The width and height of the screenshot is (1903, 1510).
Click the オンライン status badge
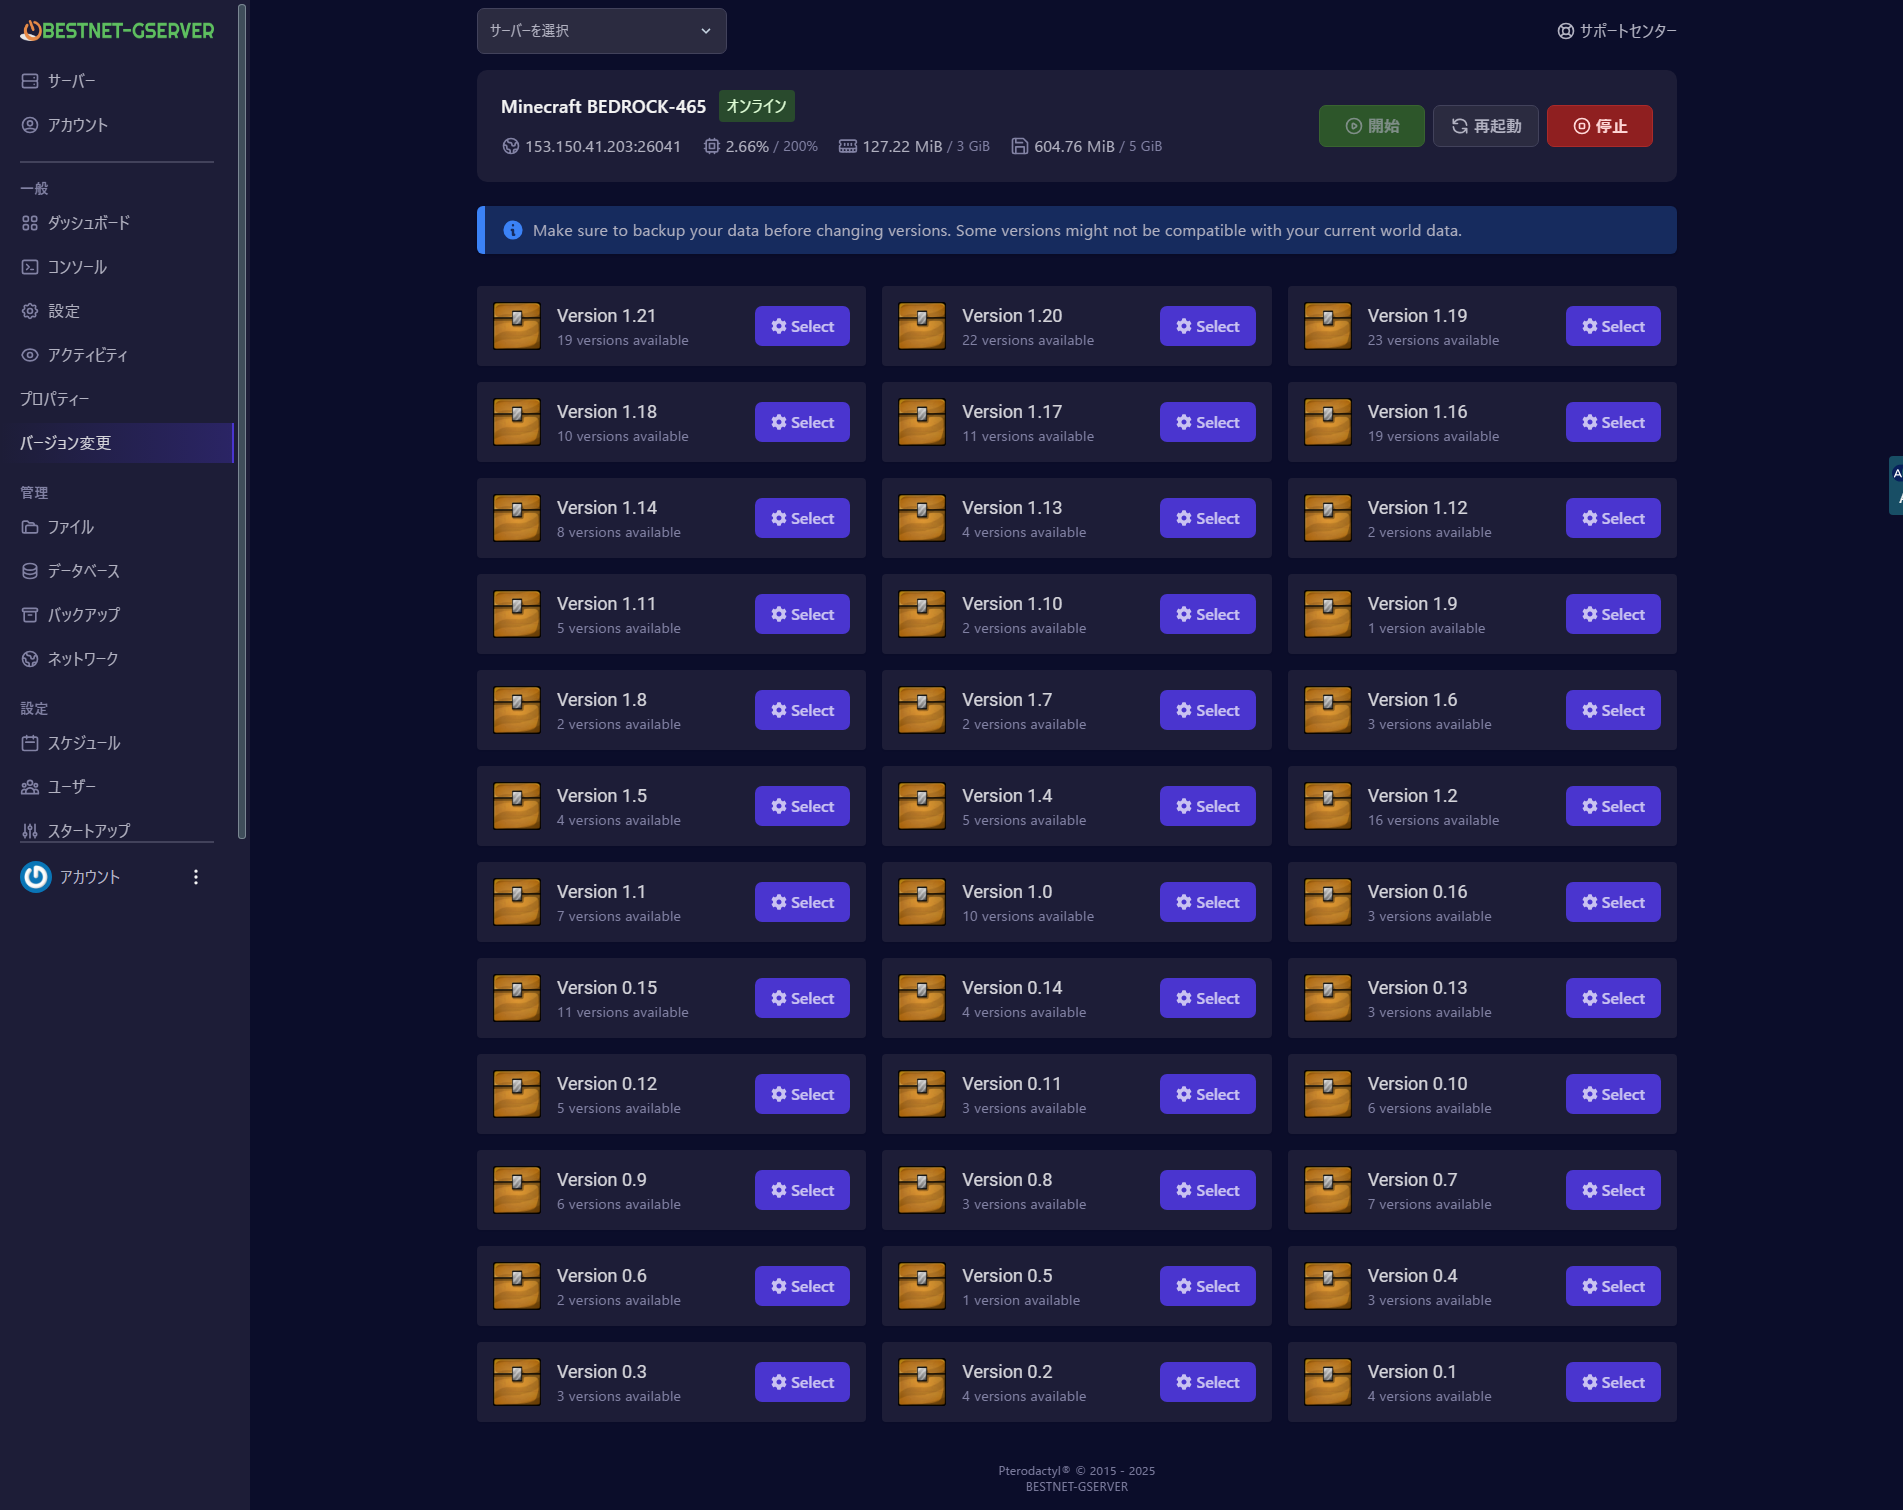pyautogui.click(x=757, y=106)
